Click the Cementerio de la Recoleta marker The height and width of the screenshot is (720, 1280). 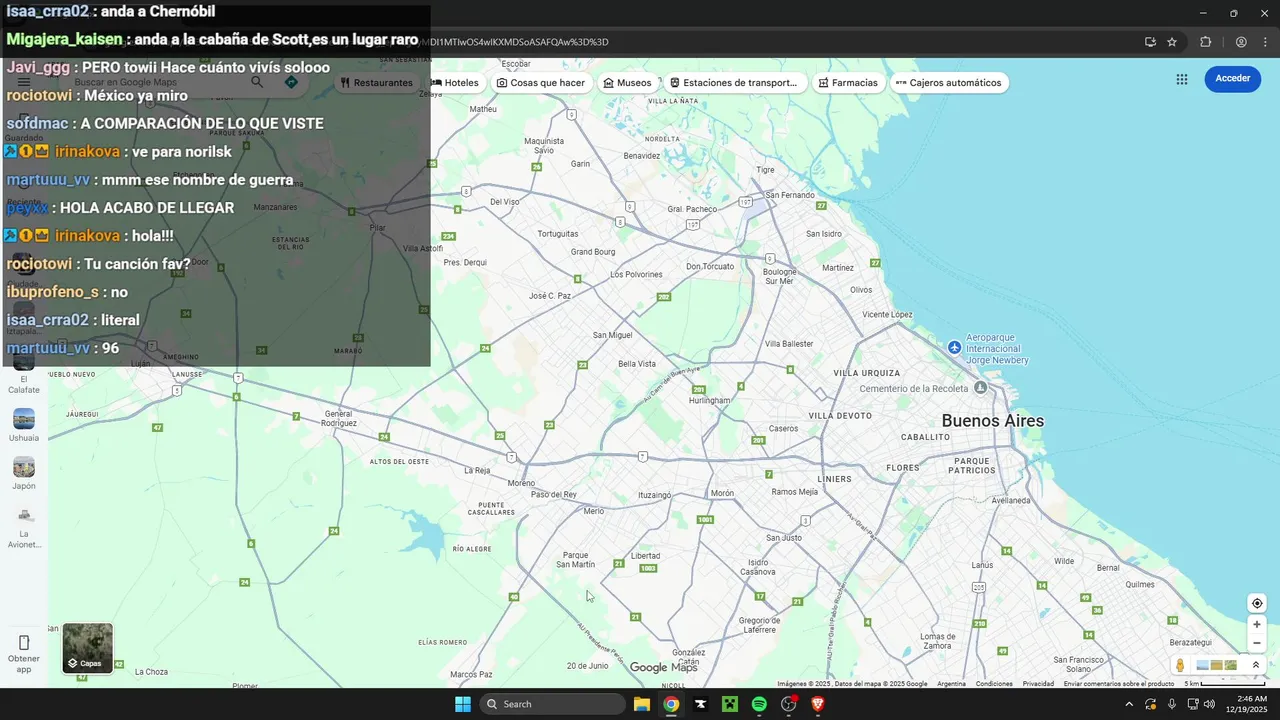(981, 387)
